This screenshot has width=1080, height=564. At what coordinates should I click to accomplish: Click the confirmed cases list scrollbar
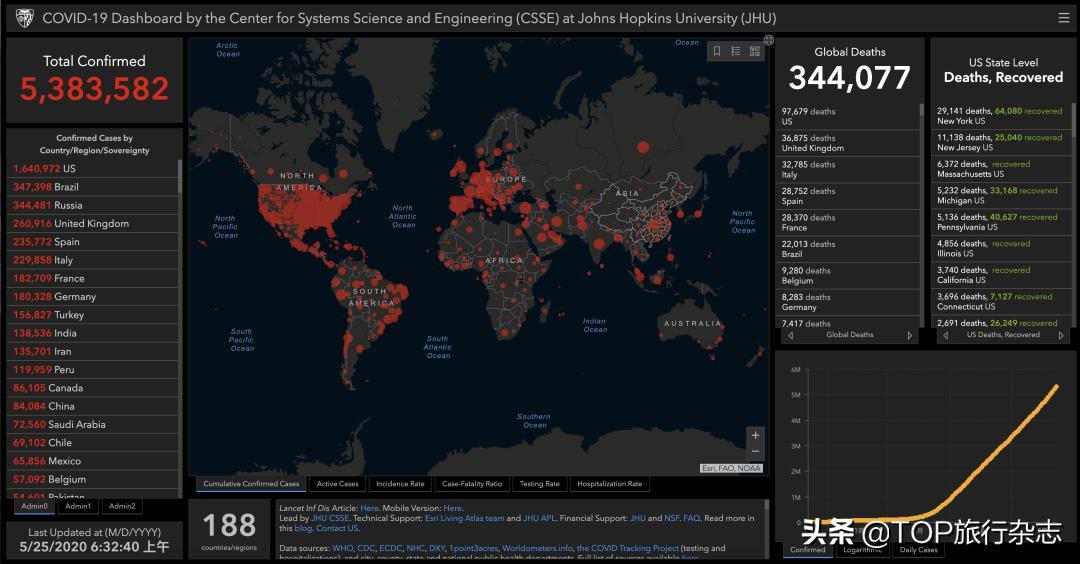[180, 176]
